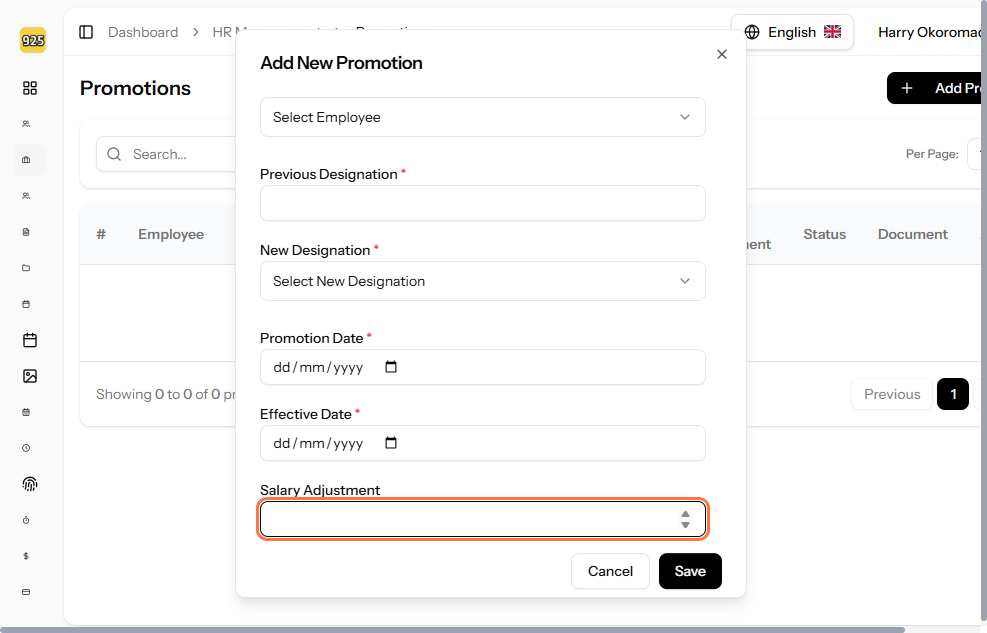
Task: Click the Salary Adjustment spinner arrows
Action: [685, 519]
